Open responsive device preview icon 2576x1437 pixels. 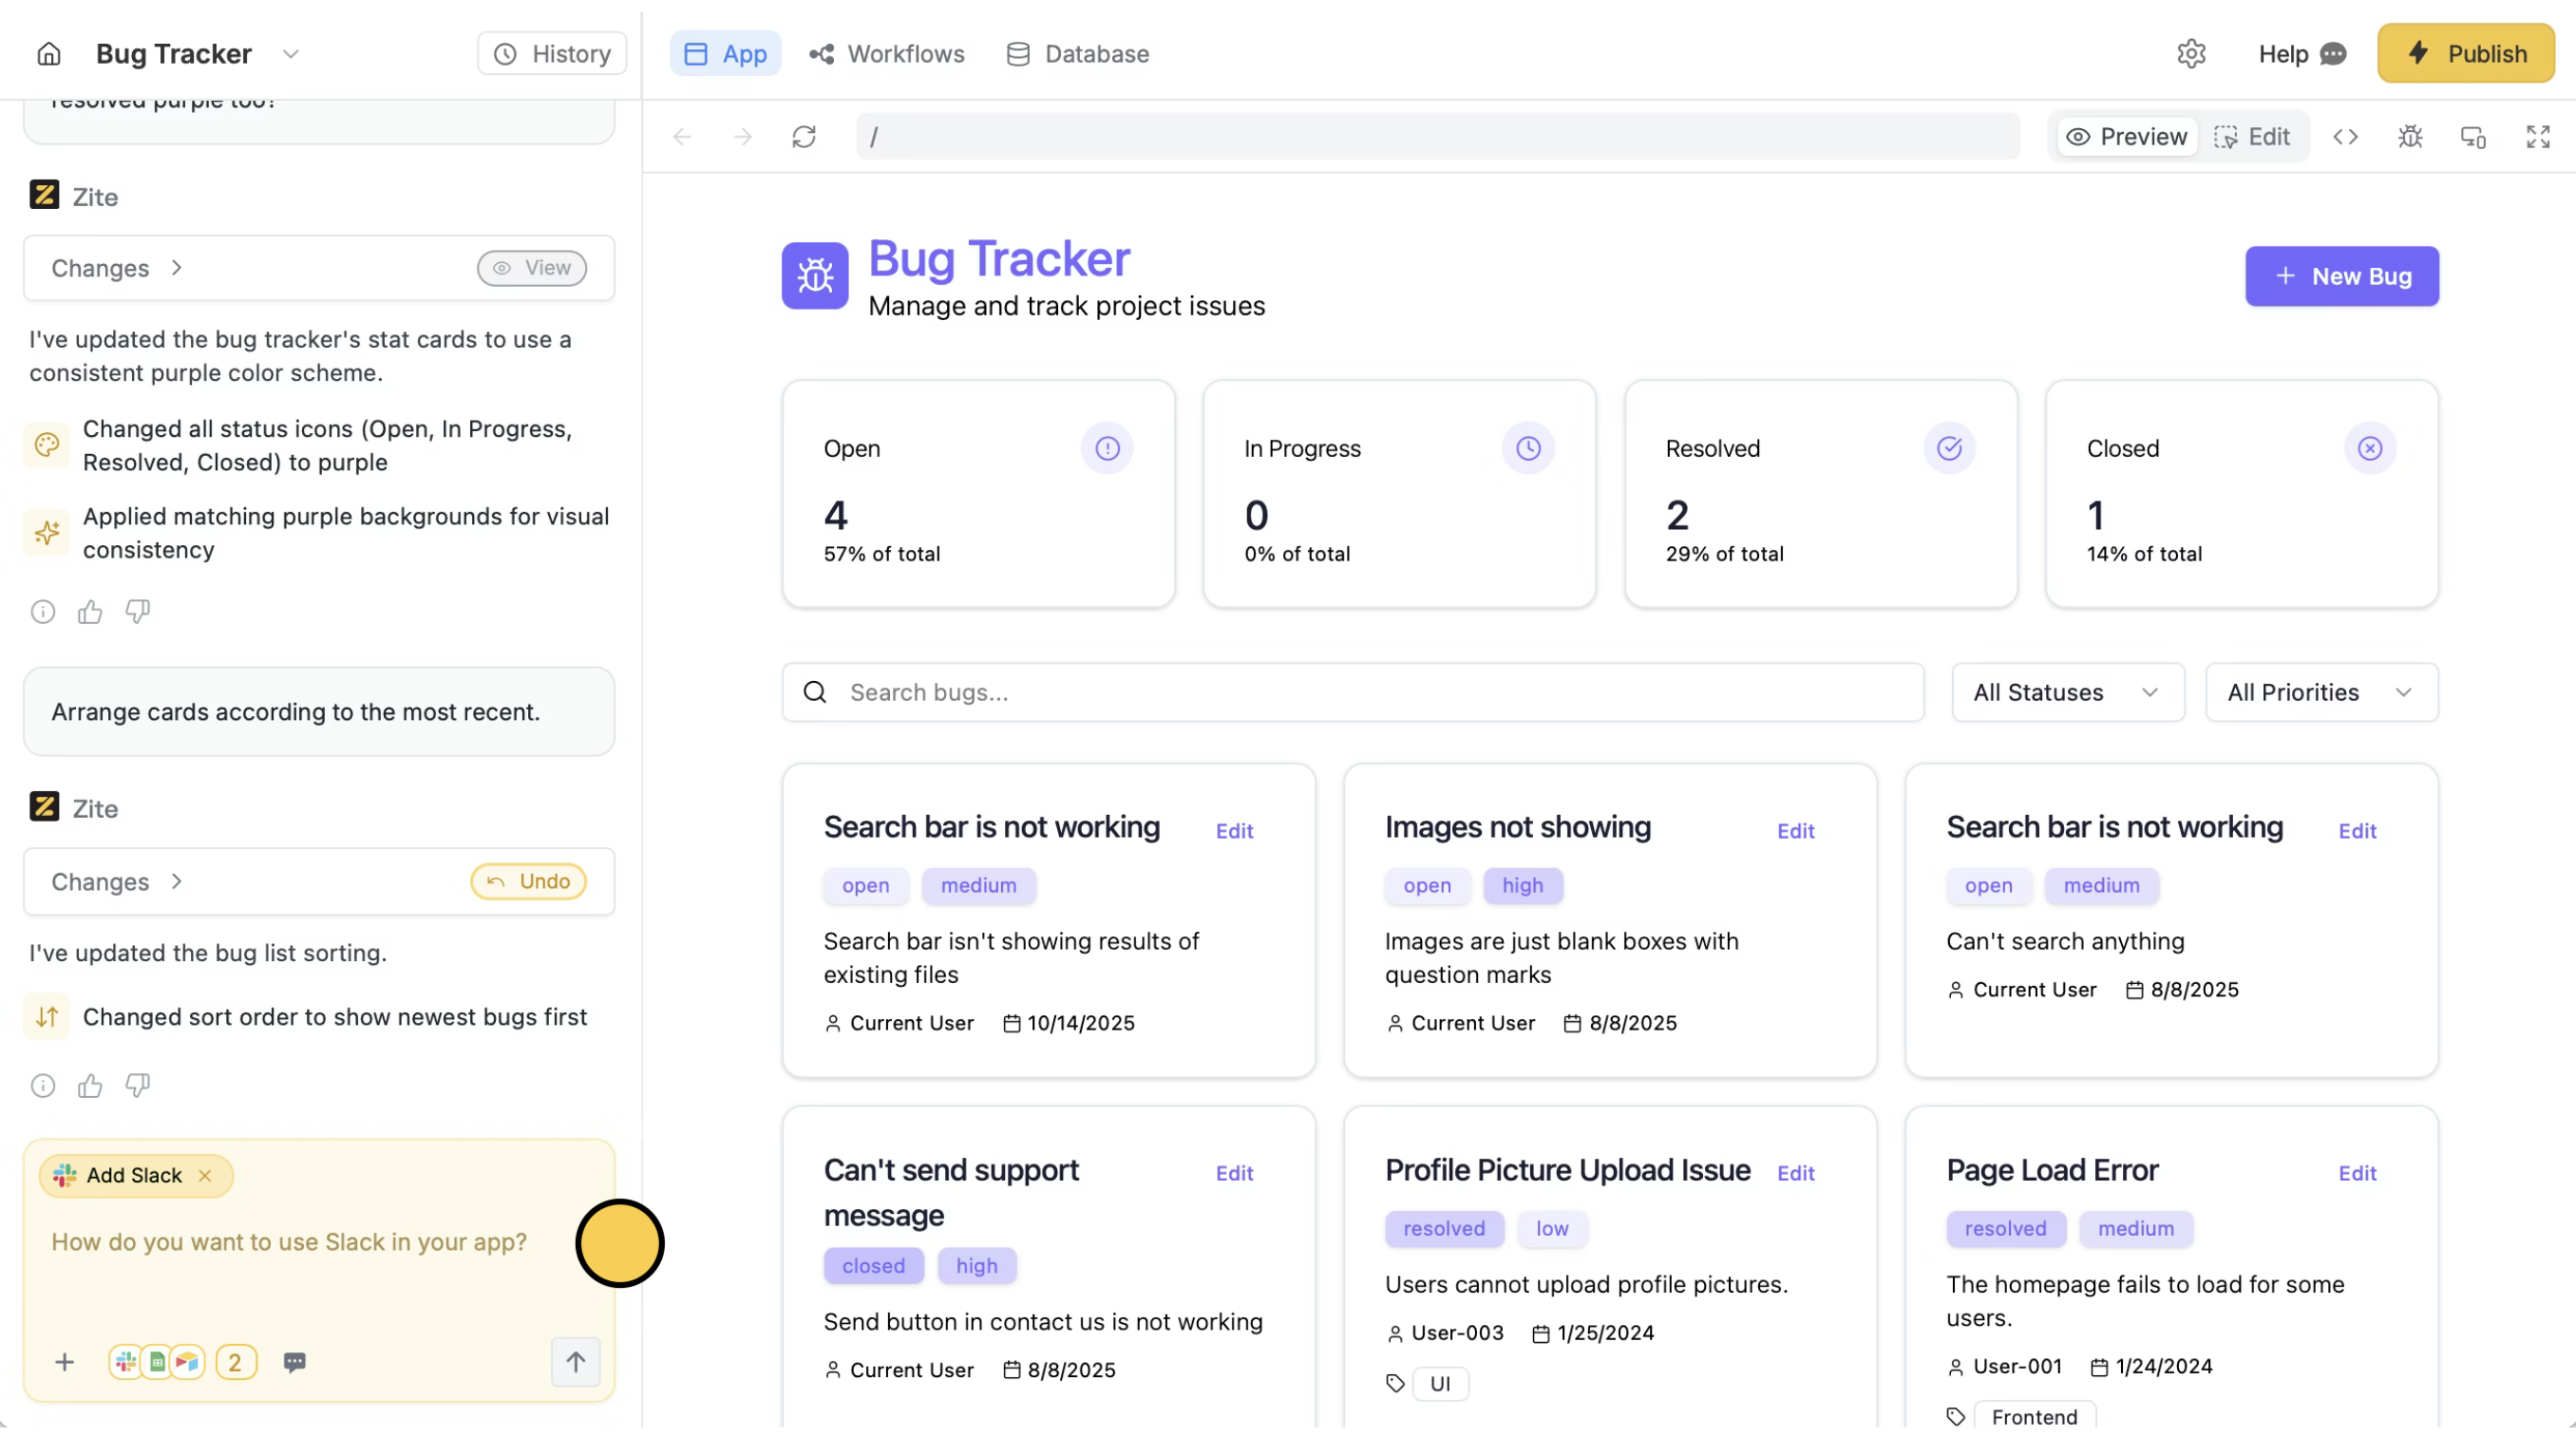point(2473,137)
